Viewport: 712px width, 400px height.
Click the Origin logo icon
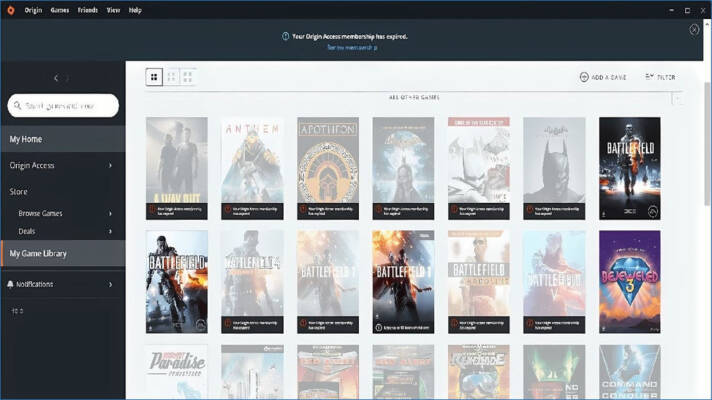click(x=10, y=10)
